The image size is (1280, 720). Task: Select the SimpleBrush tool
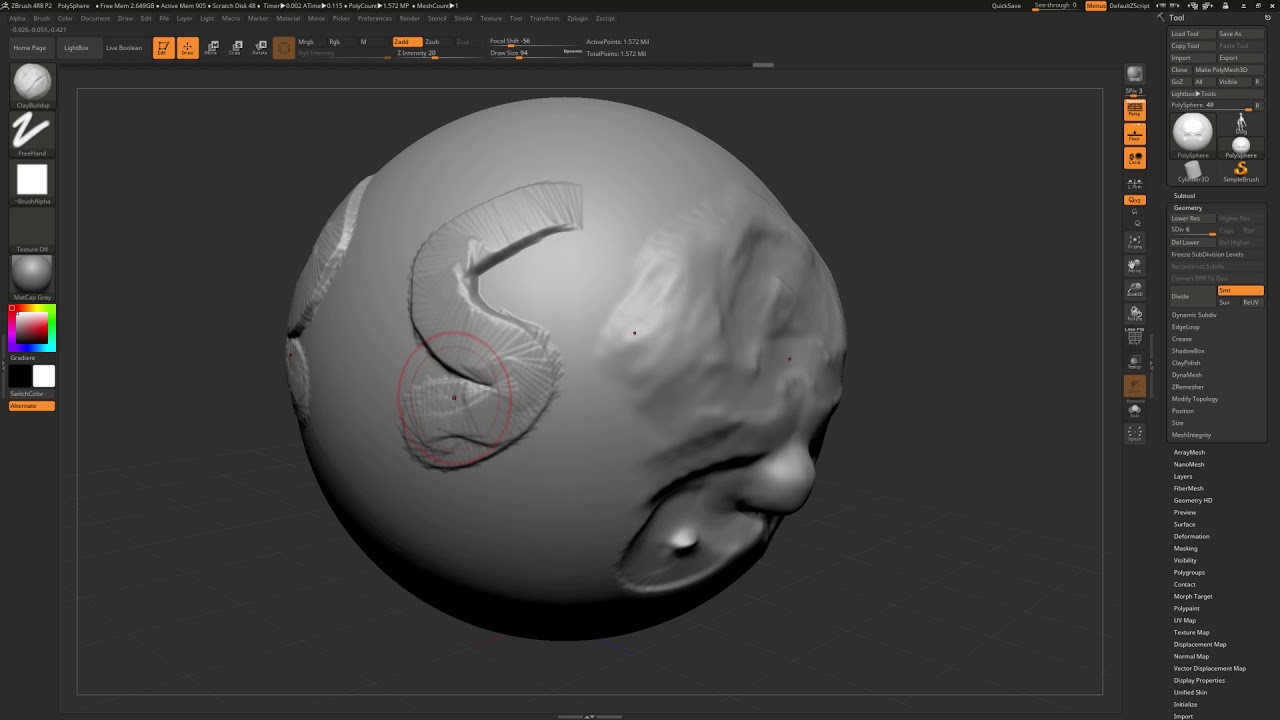[1241, 172]
